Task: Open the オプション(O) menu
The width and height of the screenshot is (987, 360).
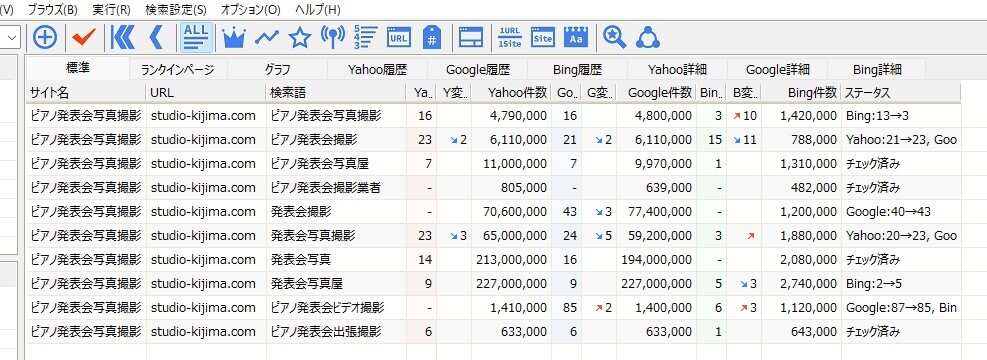Action: (x=251, y=9)
